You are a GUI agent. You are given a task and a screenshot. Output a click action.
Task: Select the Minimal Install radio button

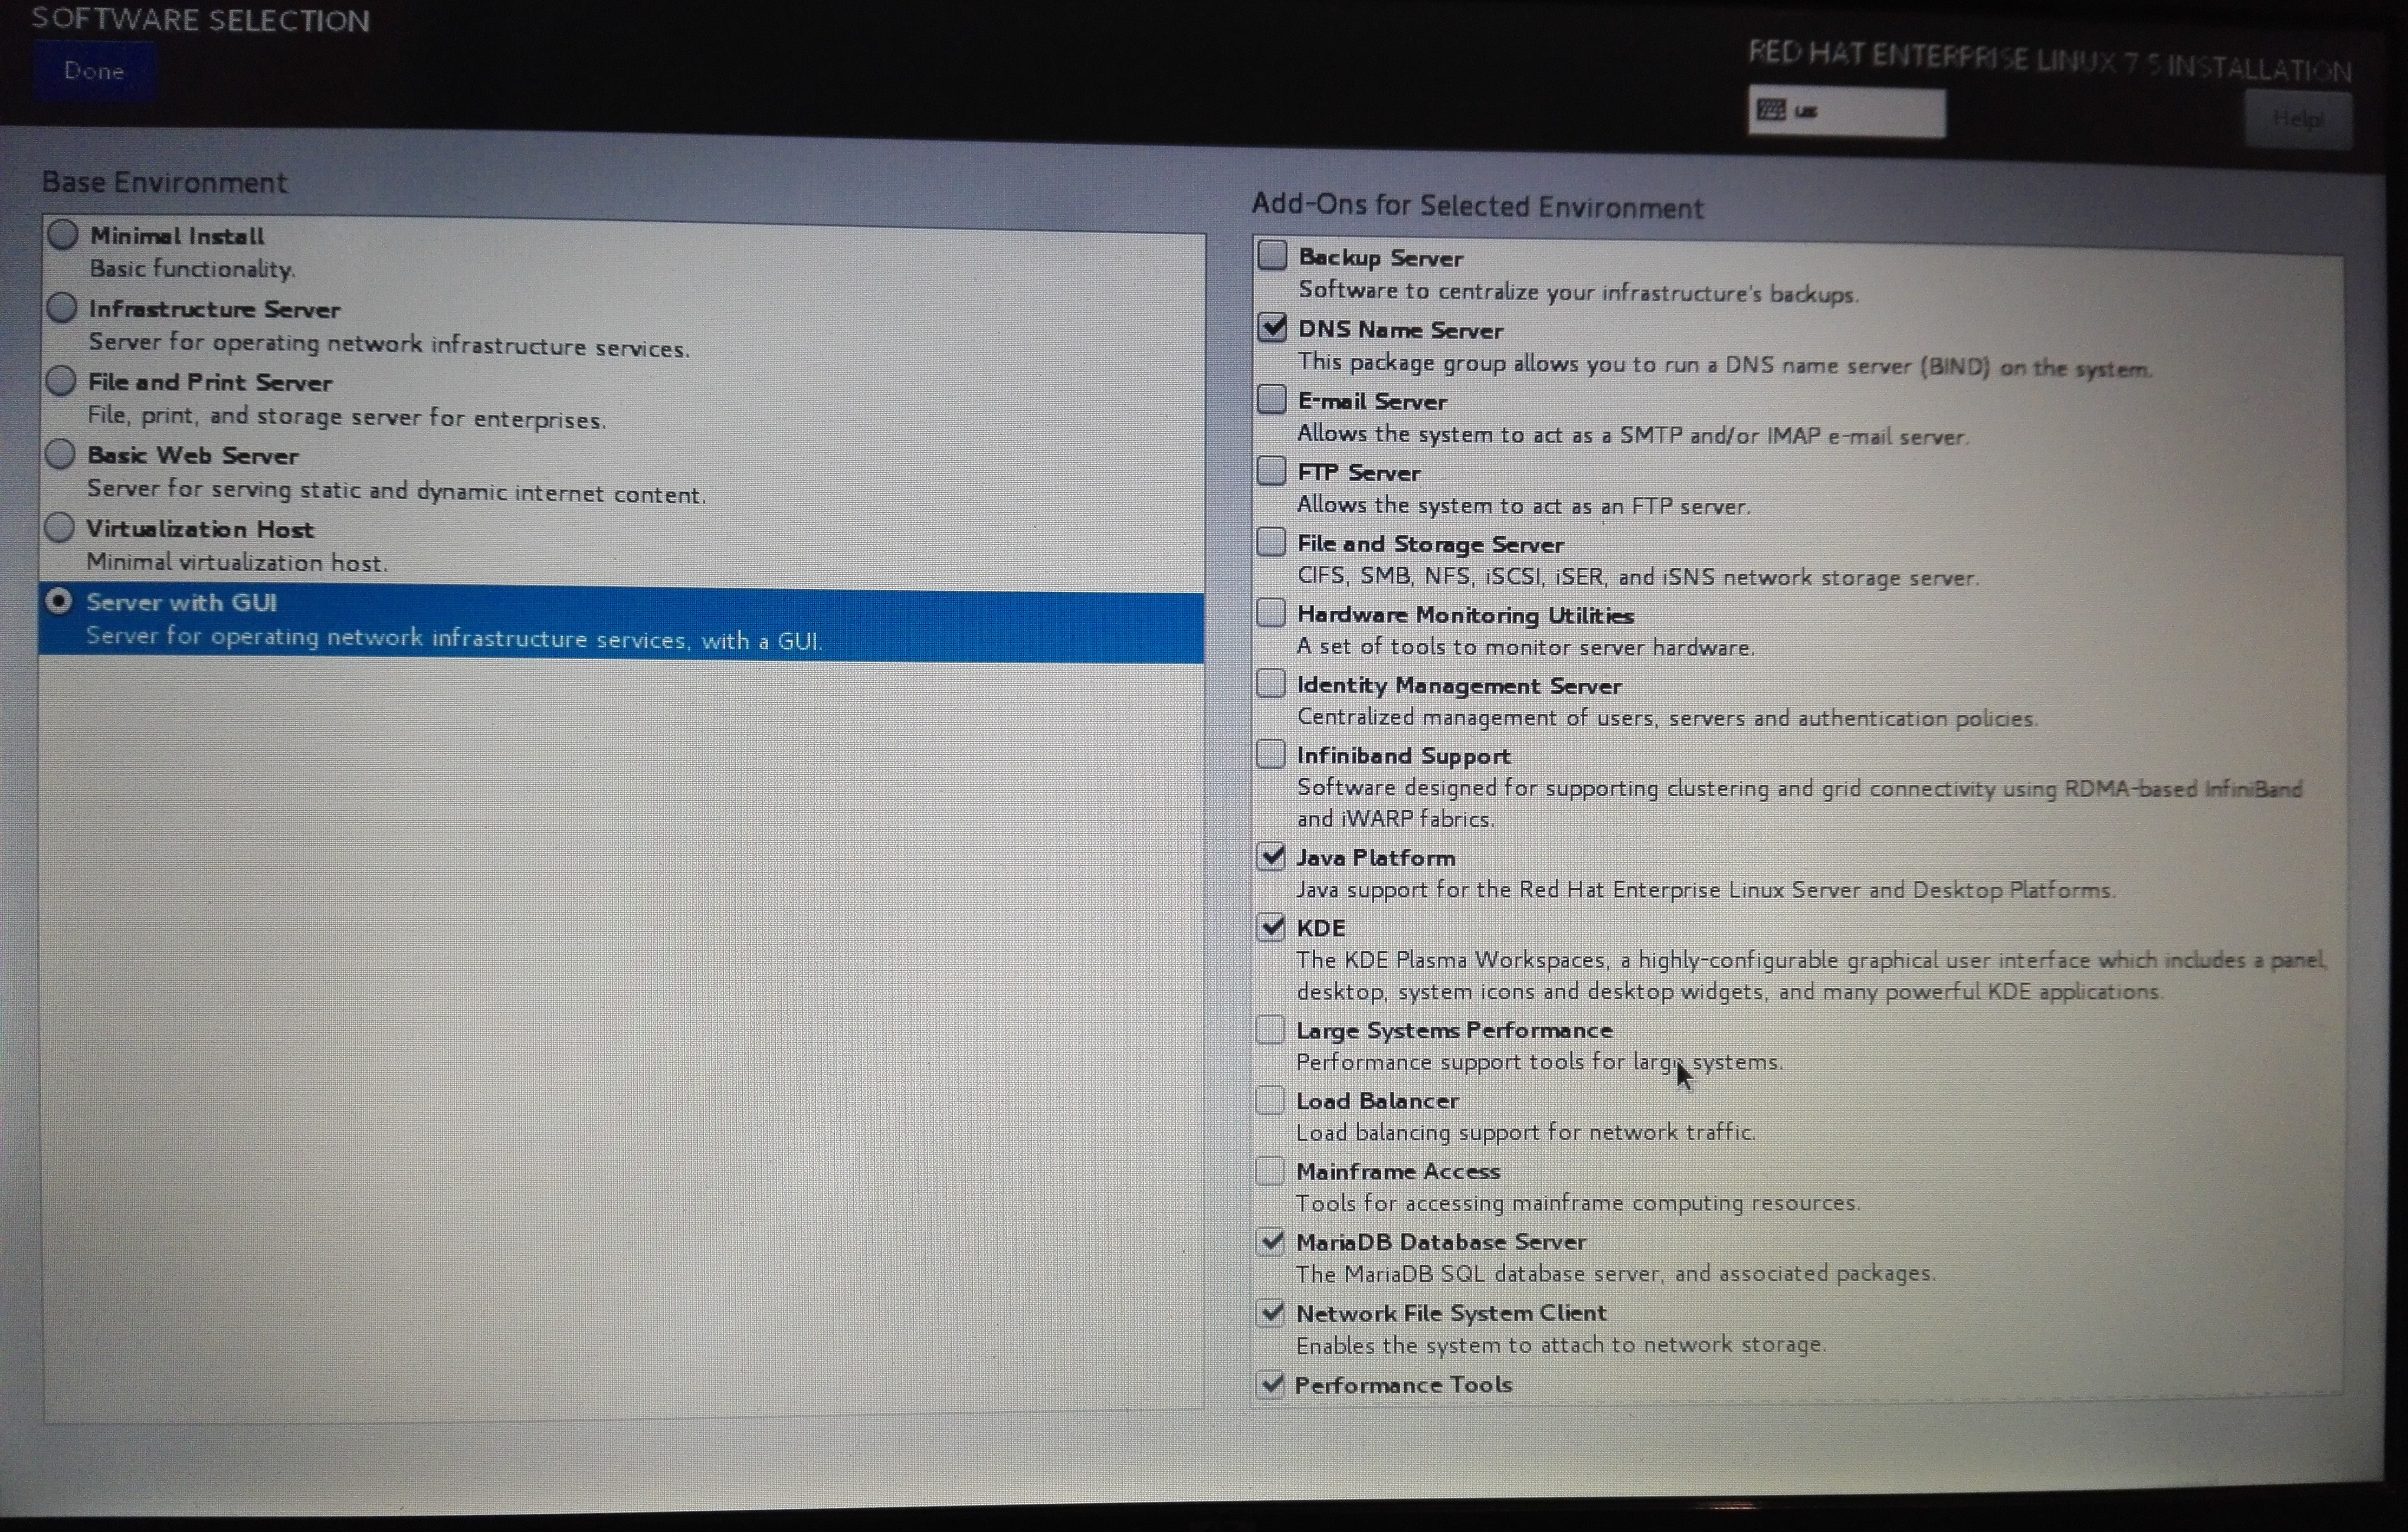pyautogui.click(x=63, y=235)
